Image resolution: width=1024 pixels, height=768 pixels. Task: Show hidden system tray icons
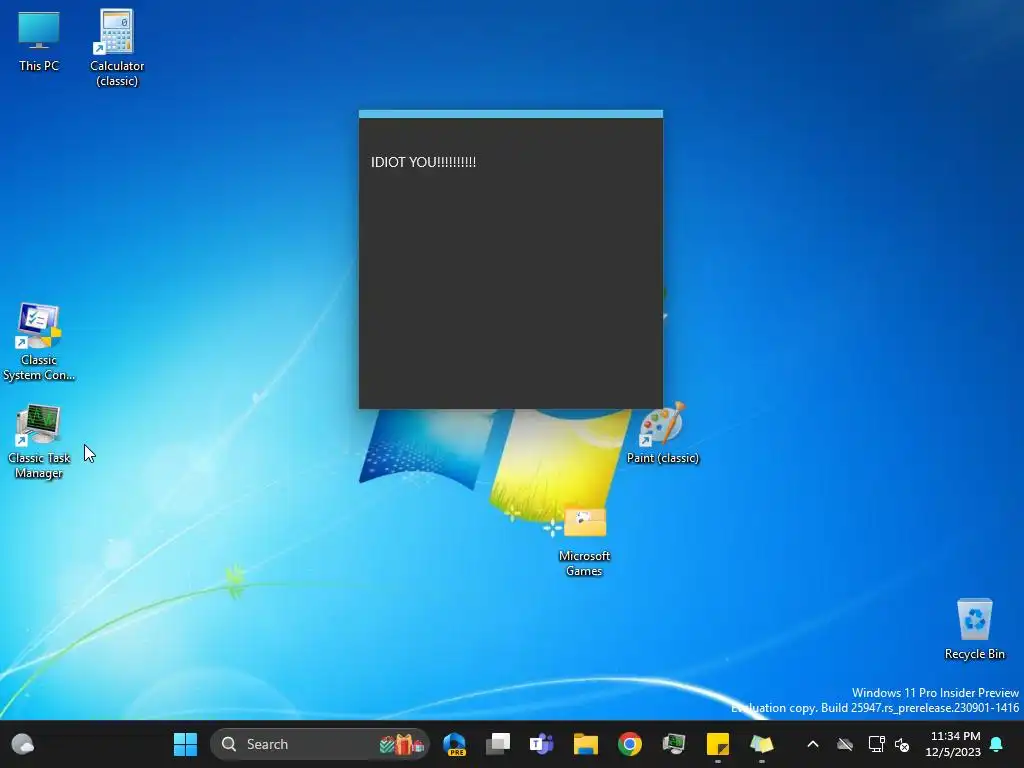813,744
